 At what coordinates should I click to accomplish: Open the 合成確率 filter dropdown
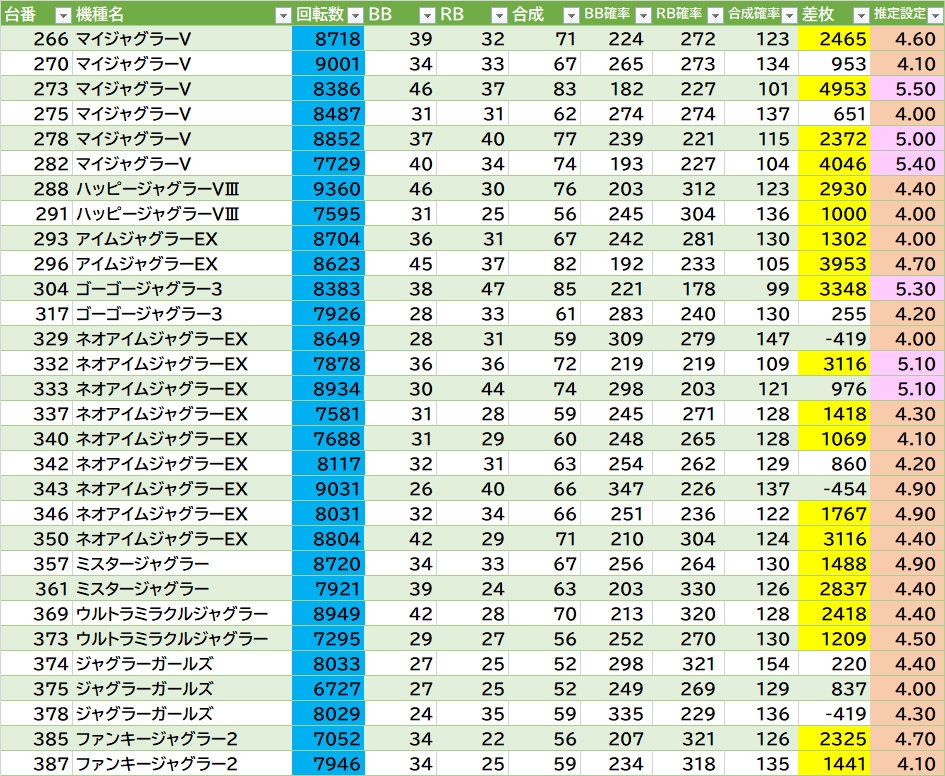click(787, 15)
